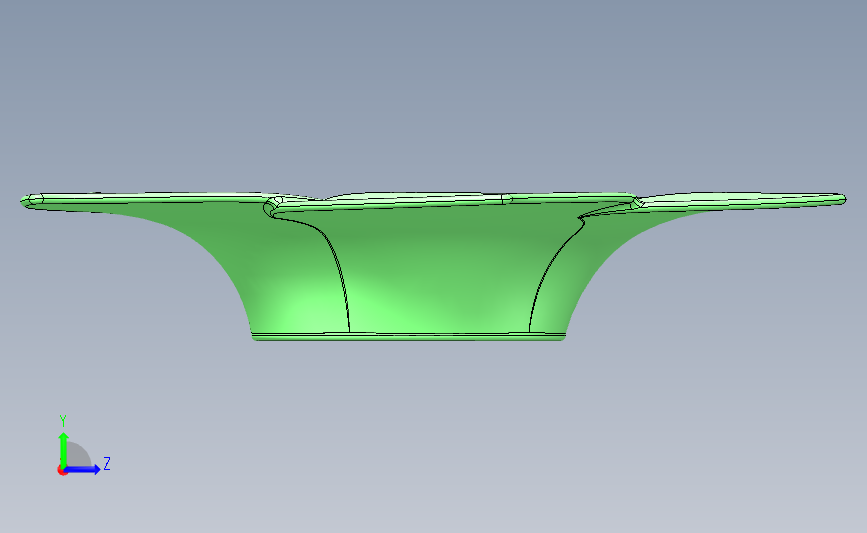
Task: Click the gray quarter-circle plane on the triad
Action: point(77,454)
